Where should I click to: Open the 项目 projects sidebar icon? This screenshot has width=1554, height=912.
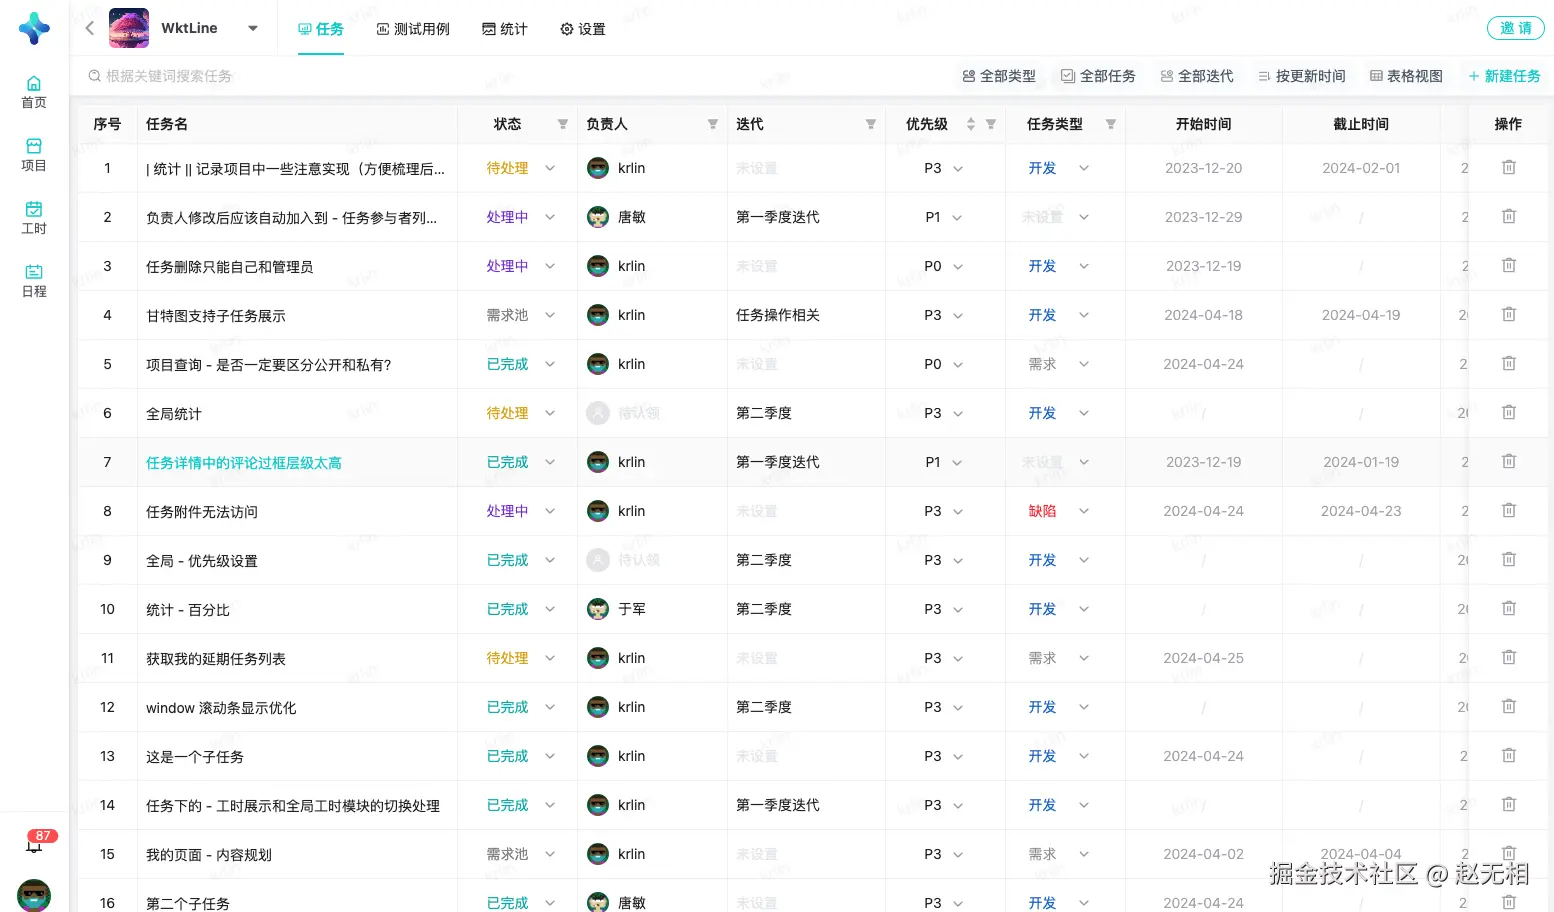click(x=34, y=155)
